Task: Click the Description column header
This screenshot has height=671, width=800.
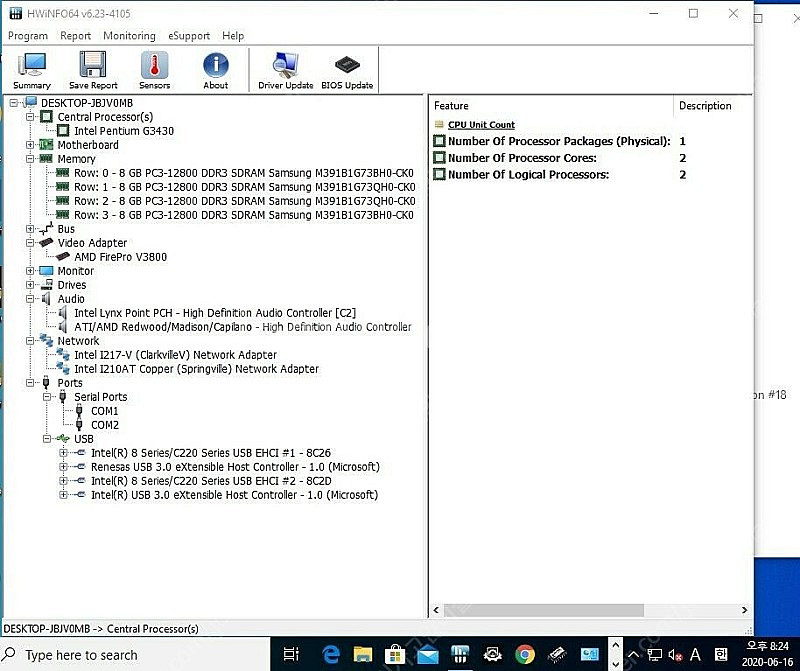Action: (713, 106)
